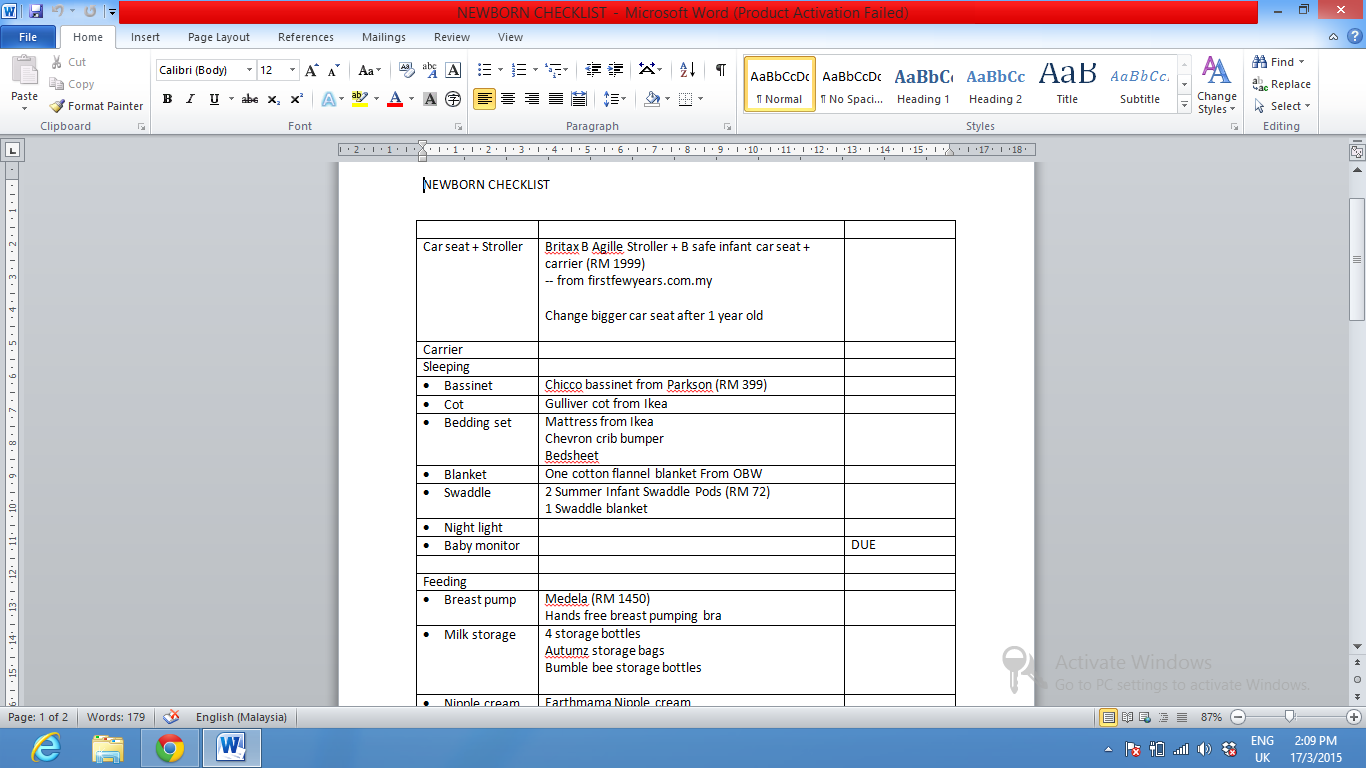This screenshot has height=768, width=1366.
Task: Shrink the font size
Action: pos(333,70)
